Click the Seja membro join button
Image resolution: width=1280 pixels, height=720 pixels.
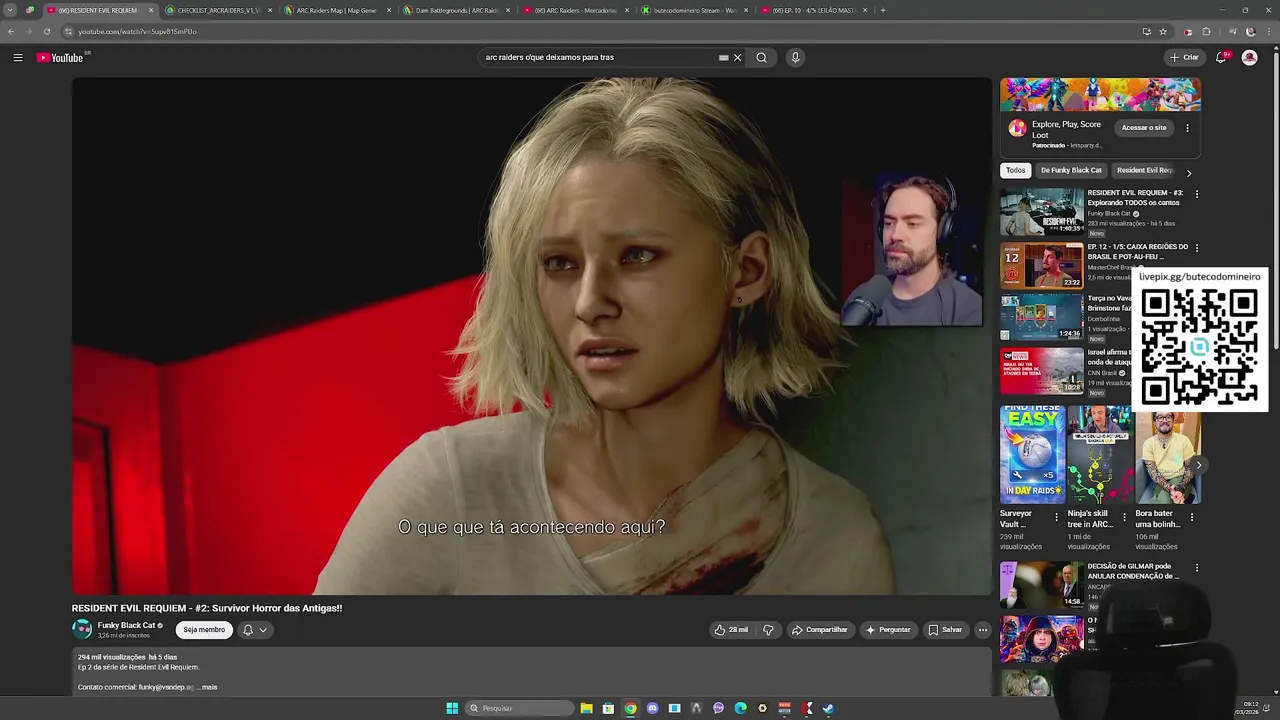(x=204, y=630)
